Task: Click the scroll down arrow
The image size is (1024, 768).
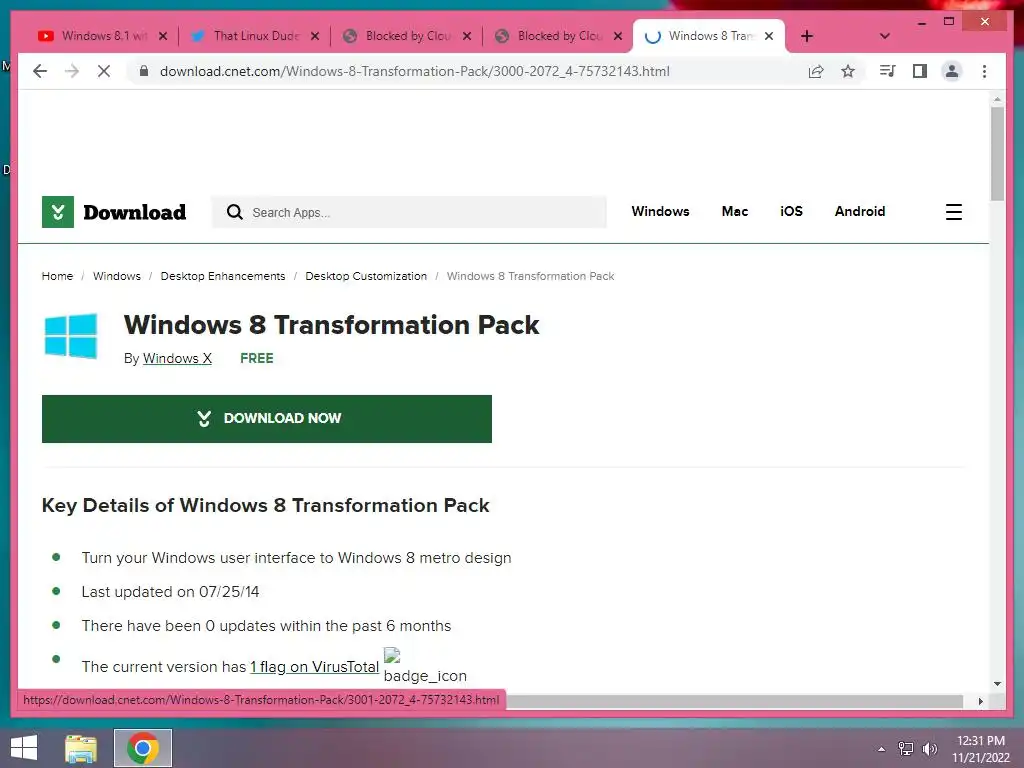Action: 997,684
